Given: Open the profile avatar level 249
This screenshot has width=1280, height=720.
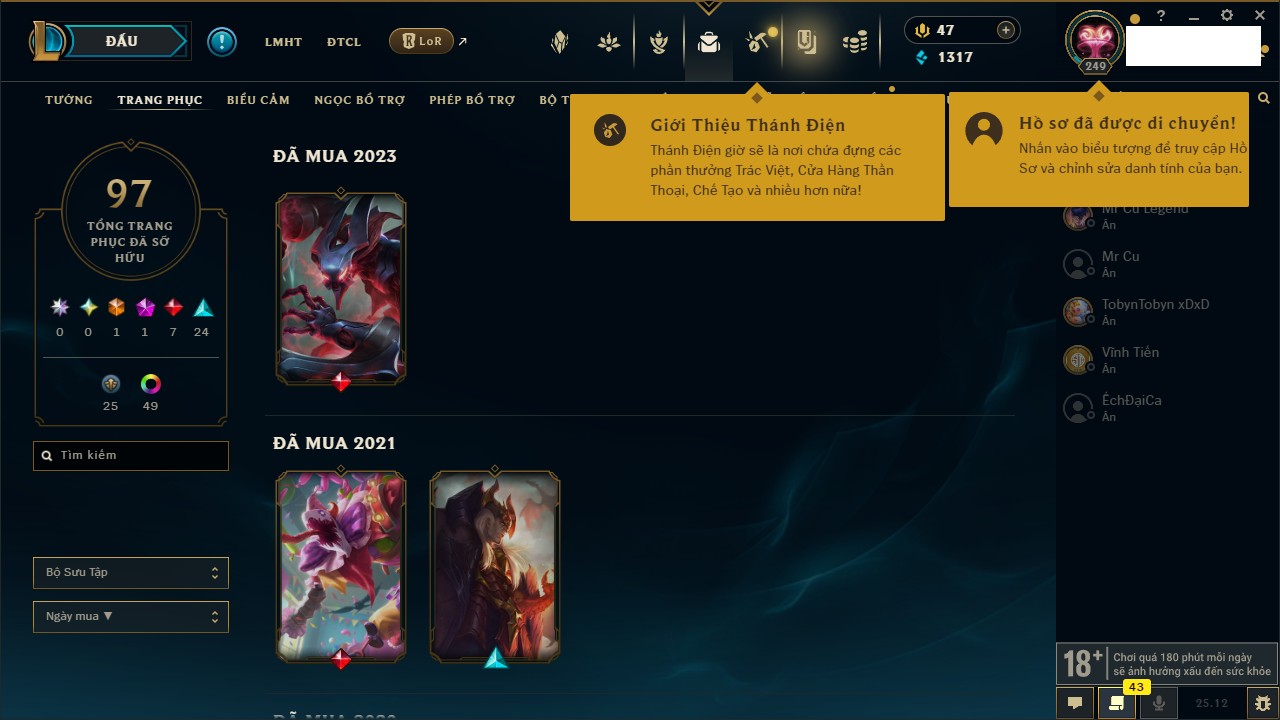Looking at the screenshot, I should [1095, 42].
